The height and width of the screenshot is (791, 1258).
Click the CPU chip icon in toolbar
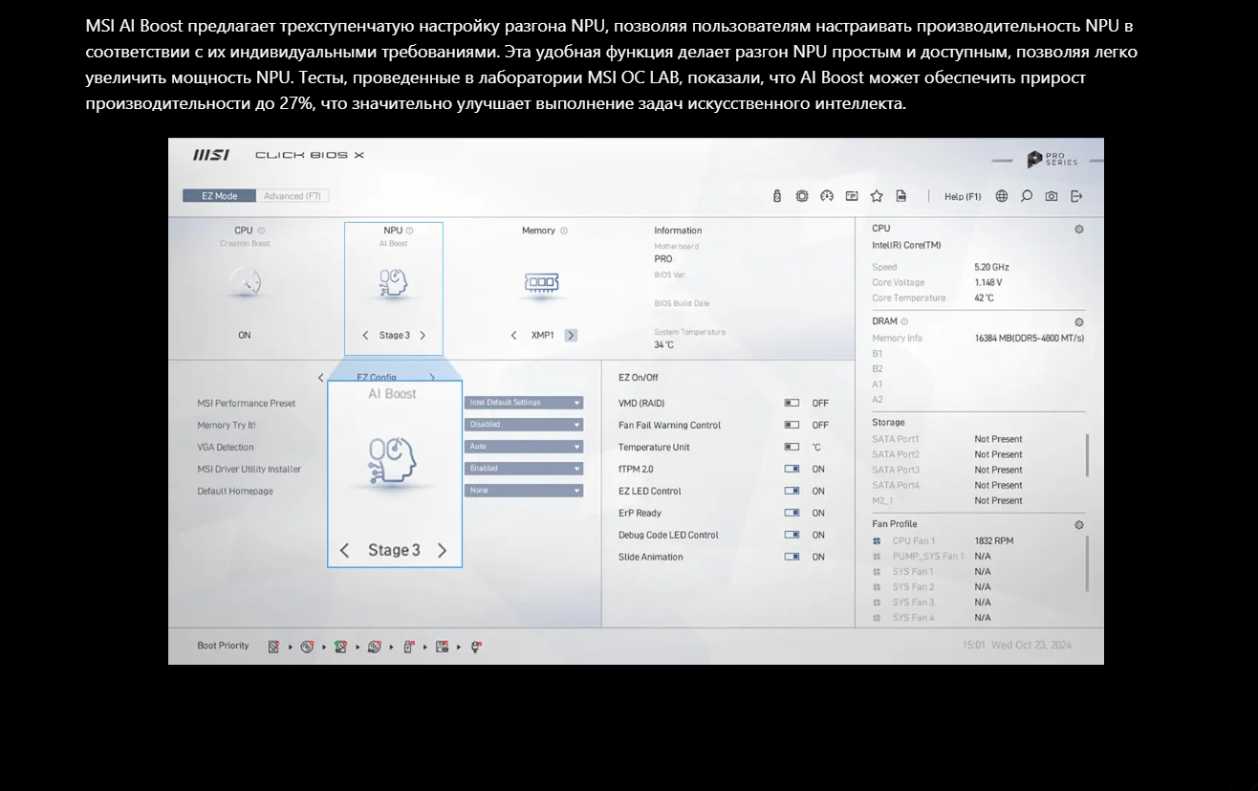[x=802, y=196]
